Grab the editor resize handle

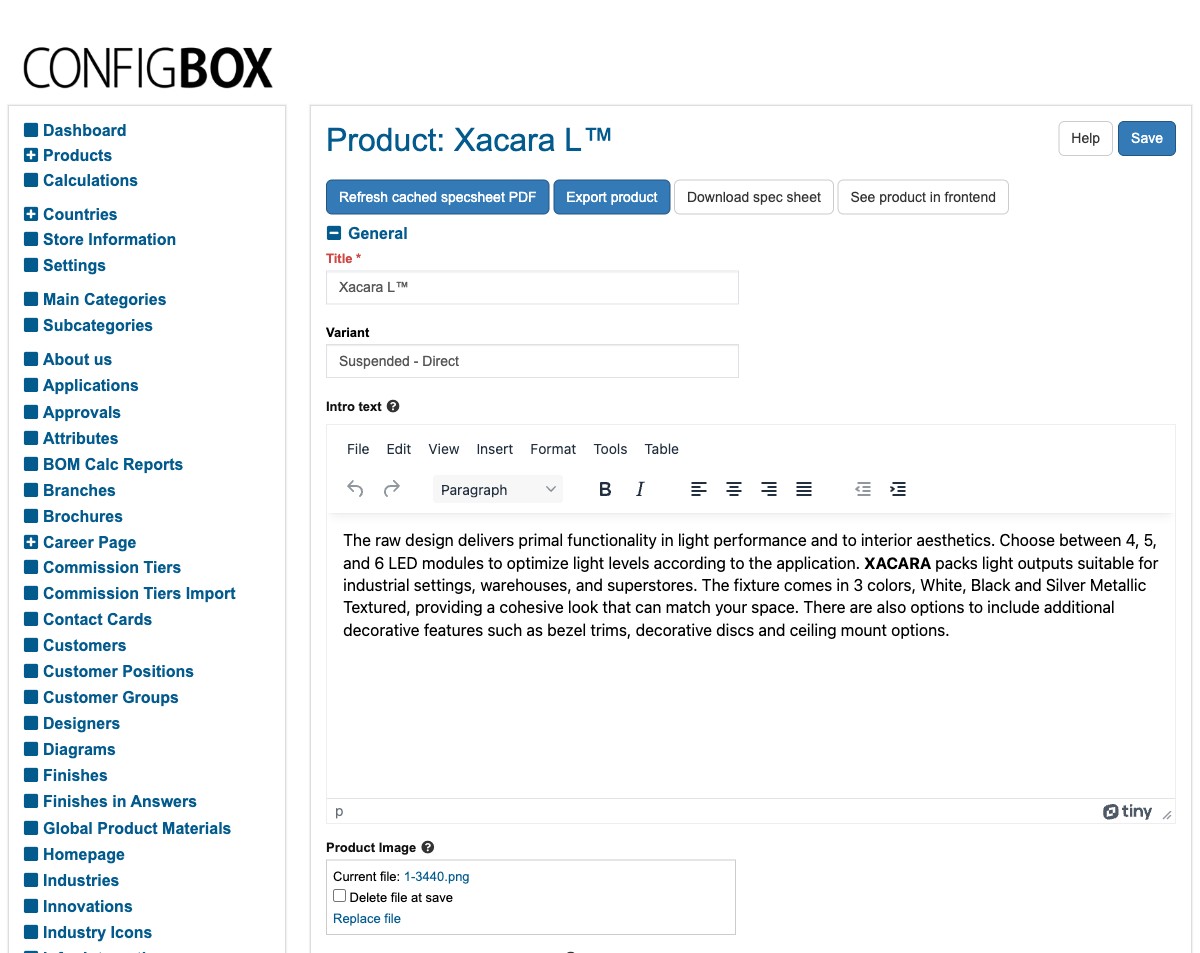click(1166, 814)
